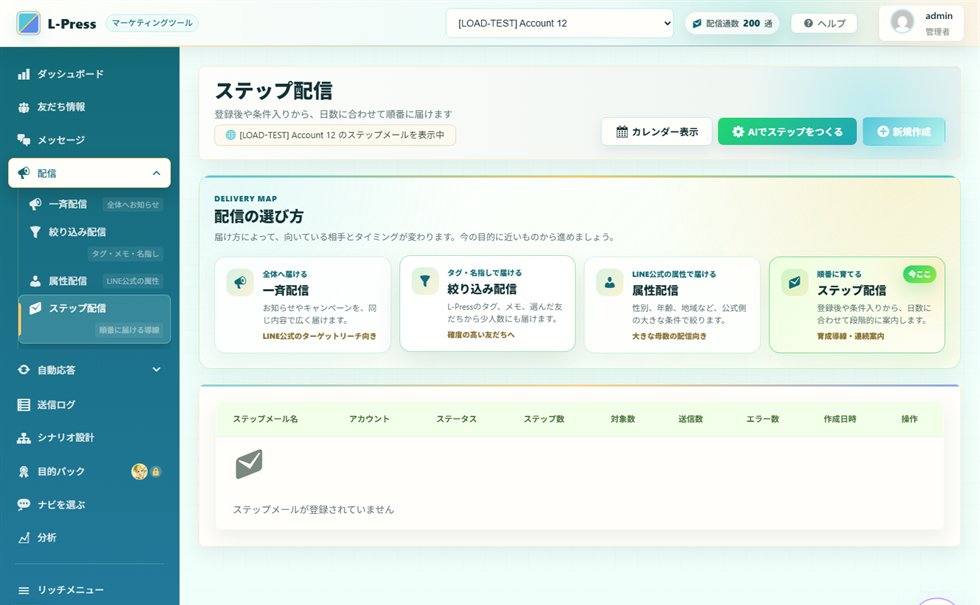Click the L-Press logo icon

[28, 23]
